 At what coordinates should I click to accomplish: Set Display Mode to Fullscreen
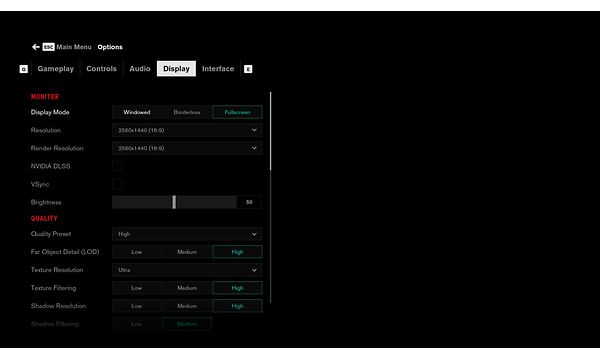[x=237, y=112]
